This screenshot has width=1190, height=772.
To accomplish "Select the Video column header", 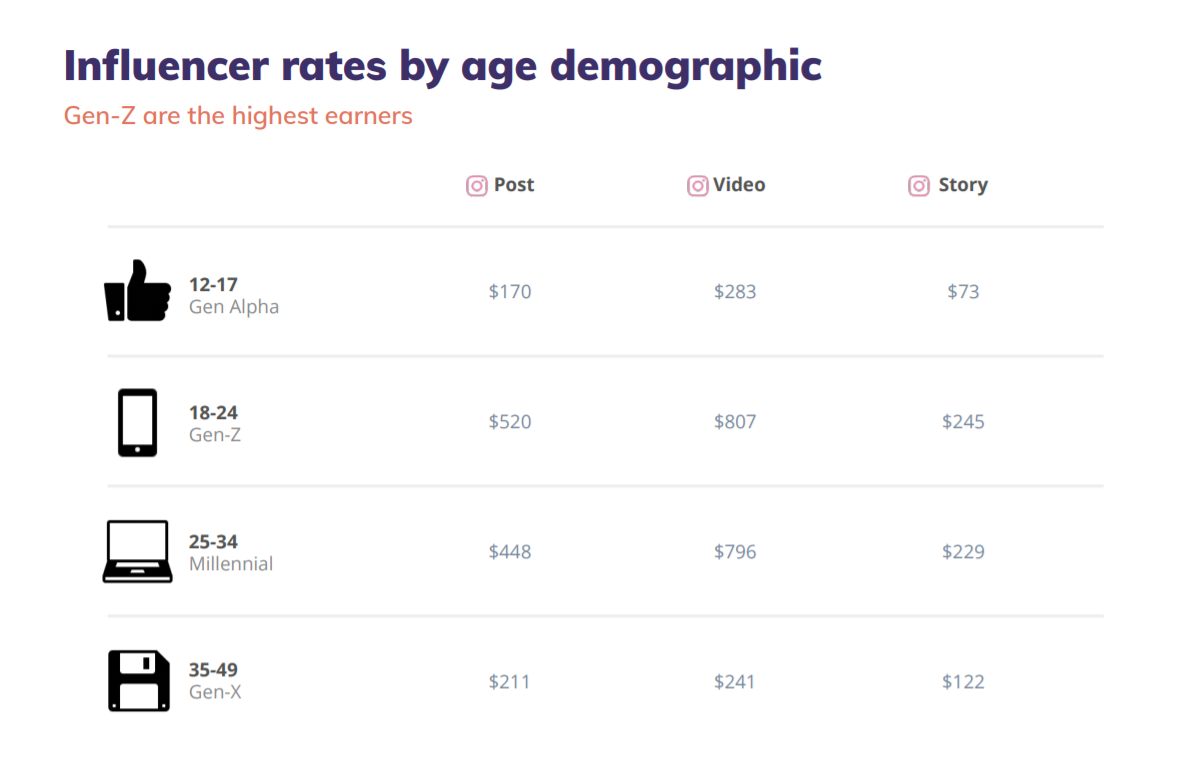I will [740, 185].
